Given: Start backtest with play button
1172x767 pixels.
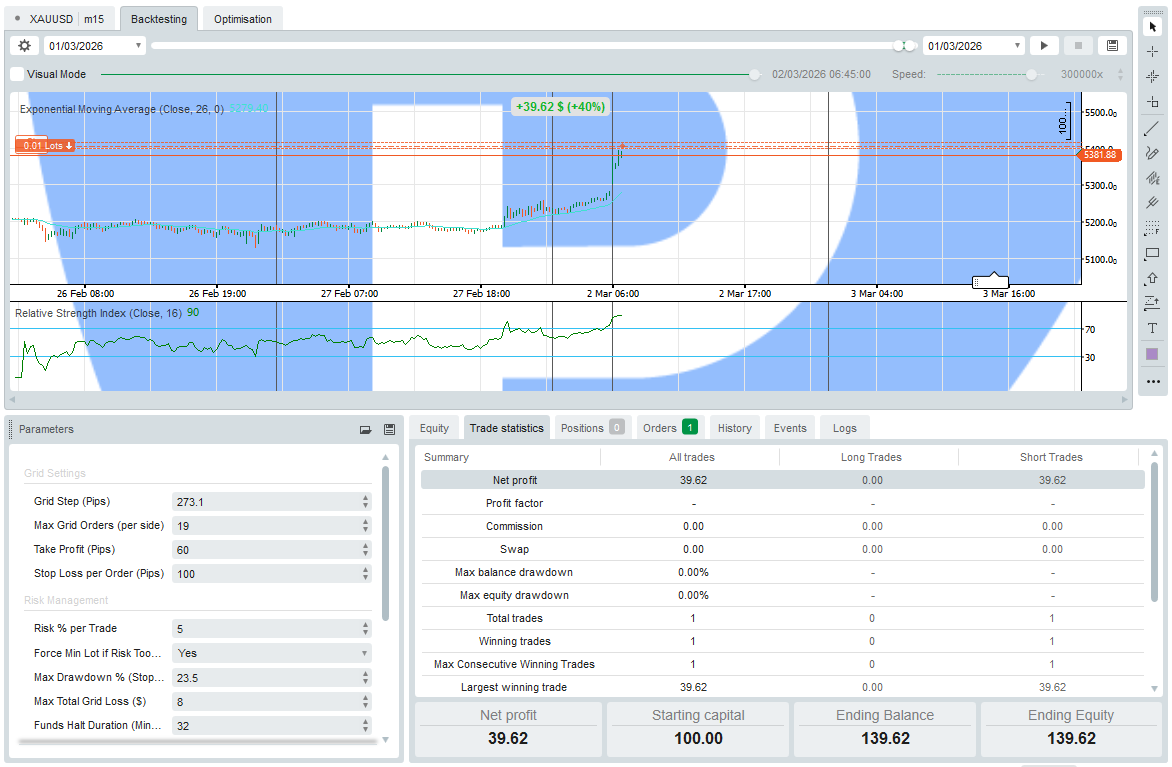Looking at the screenshot, I should [x=1044, y=46].
